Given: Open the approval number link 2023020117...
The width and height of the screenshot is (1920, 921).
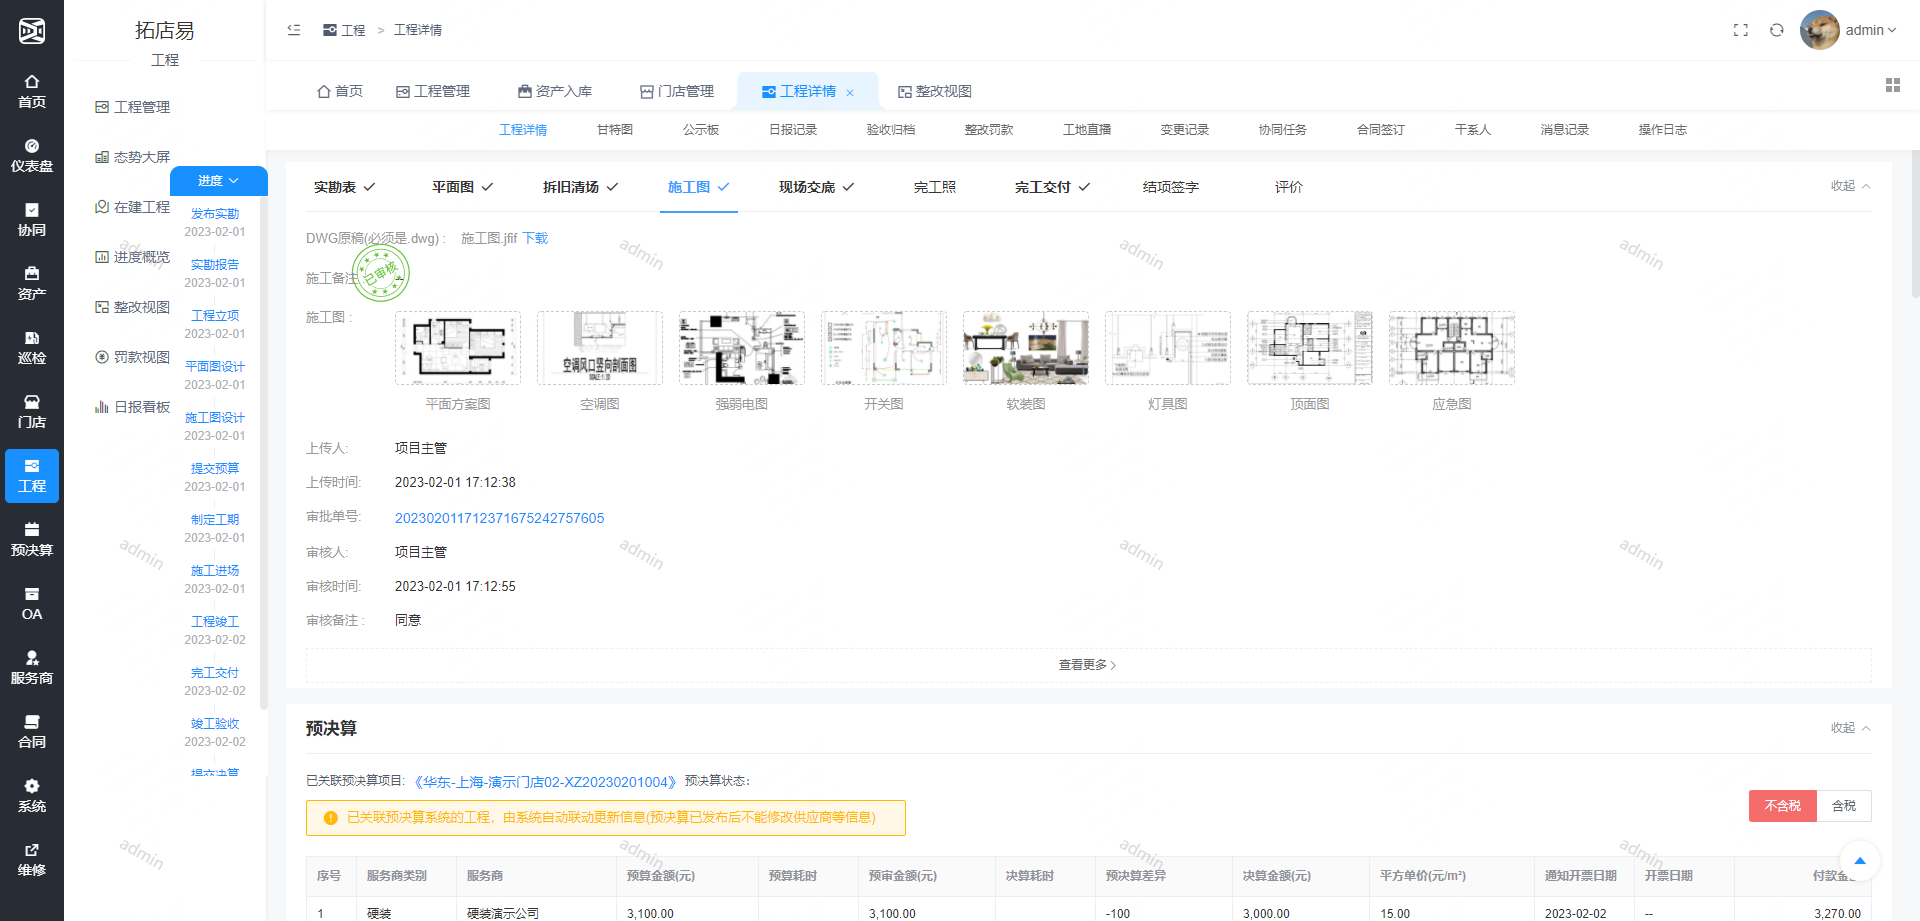Looking at the screenshot, I should 499,518.
